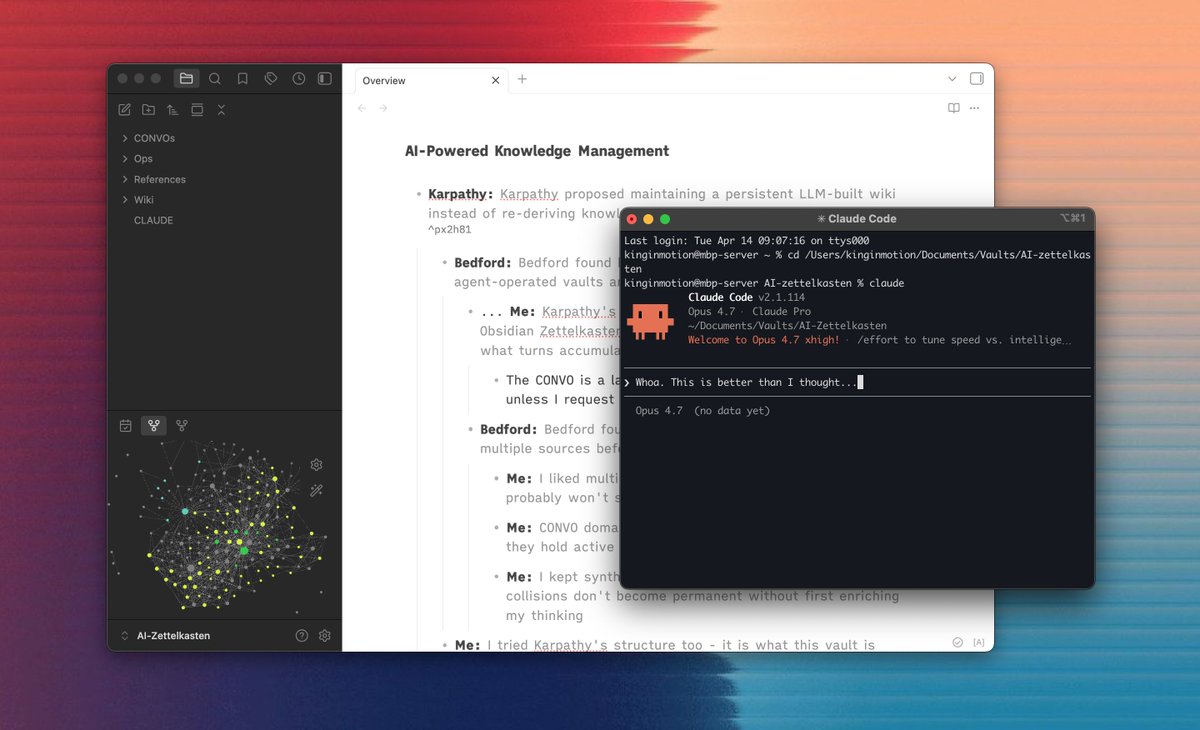Click the AI-Powered Knowledge Management heading

pos(537,151)
